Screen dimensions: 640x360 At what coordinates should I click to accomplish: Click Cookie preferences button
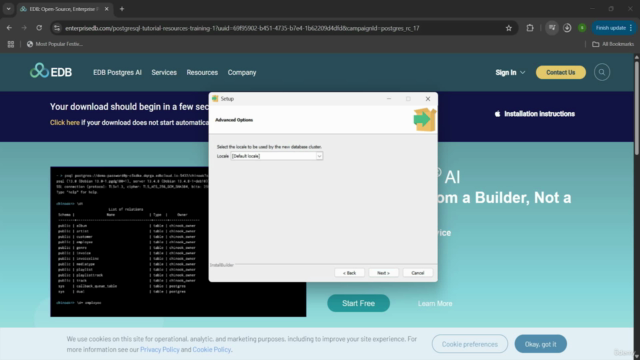point(470,344)
